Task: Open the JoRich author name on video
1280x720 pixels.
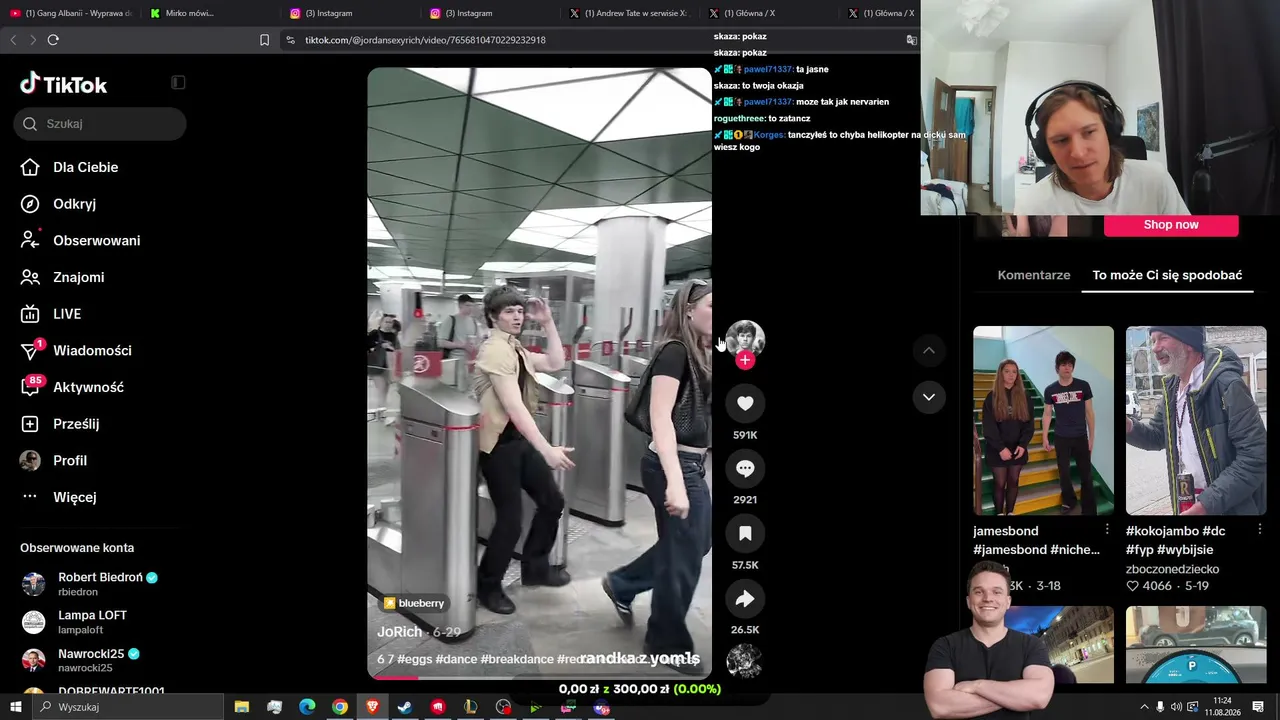Action: [x=399, y=632]
